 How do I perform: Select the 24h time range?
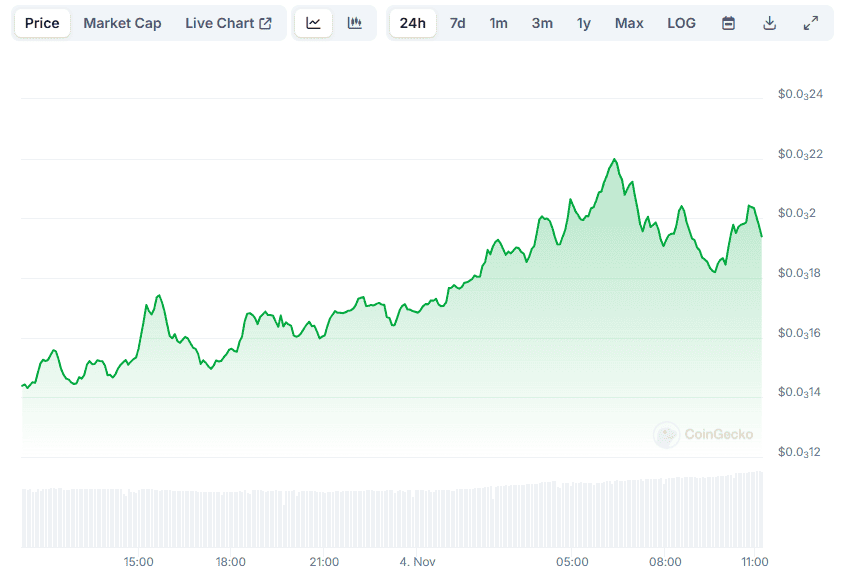point(413,23)
